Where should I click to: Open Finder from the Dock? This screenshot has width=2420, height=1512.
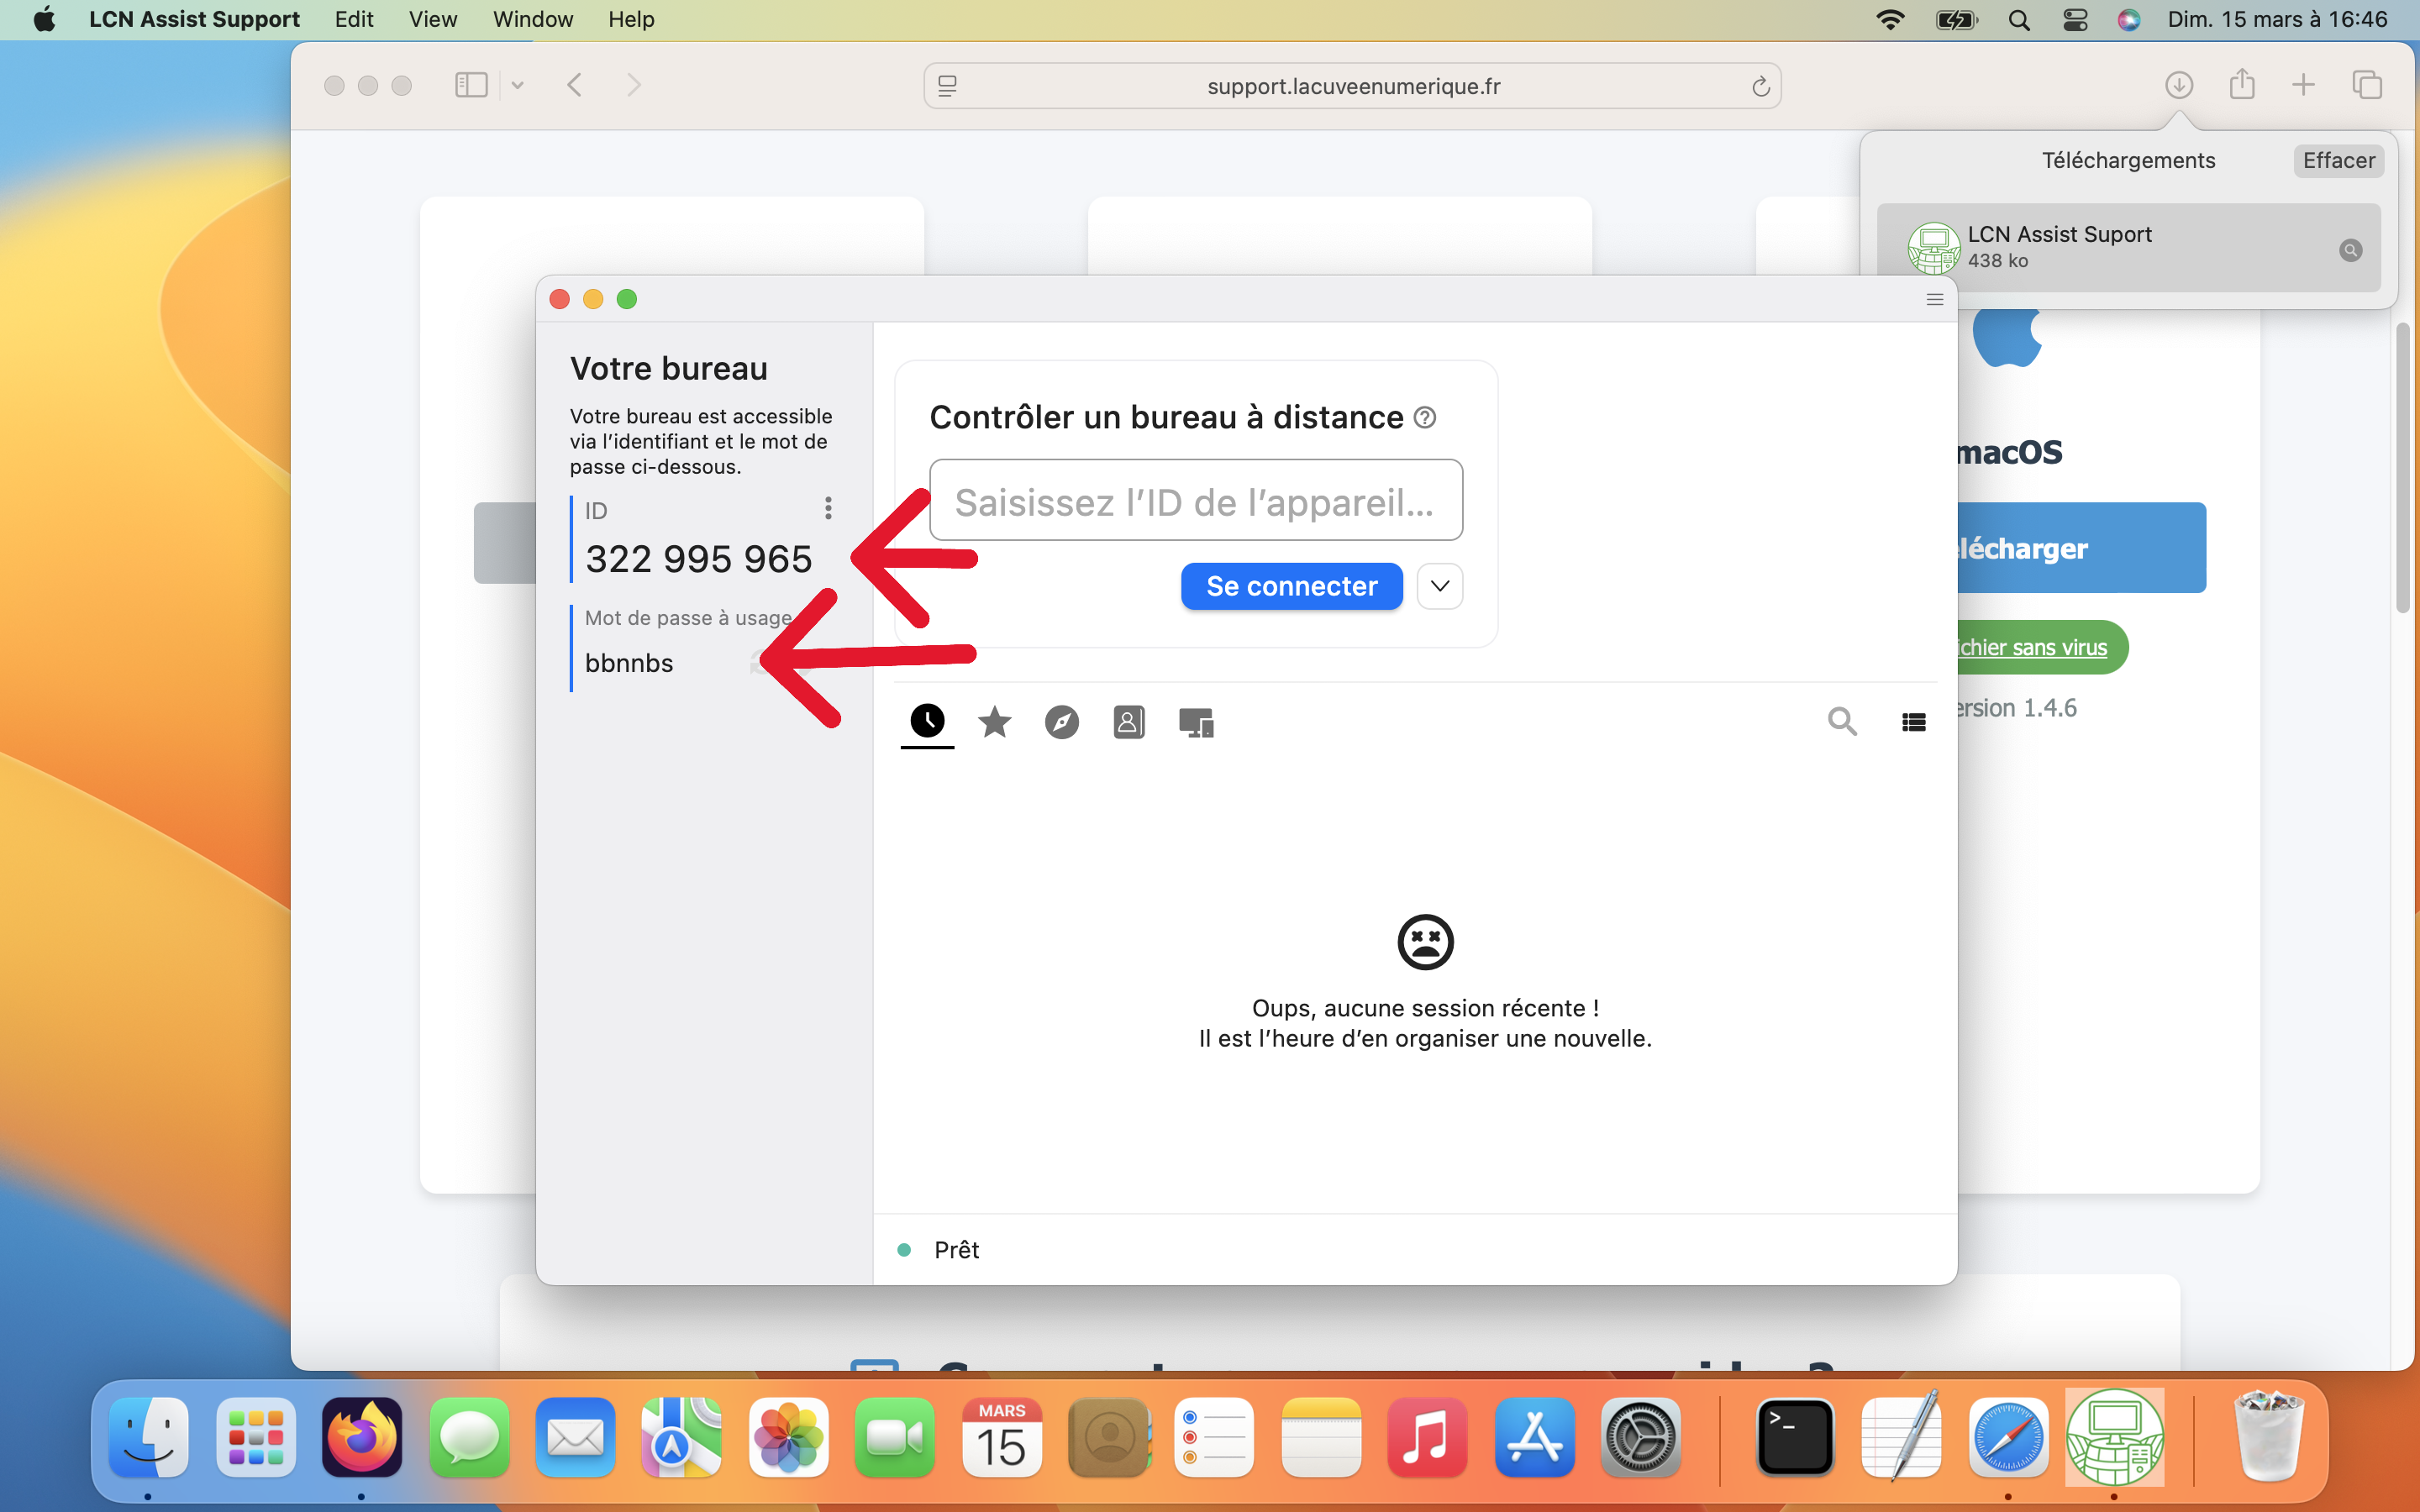[x=148, y=1438]
